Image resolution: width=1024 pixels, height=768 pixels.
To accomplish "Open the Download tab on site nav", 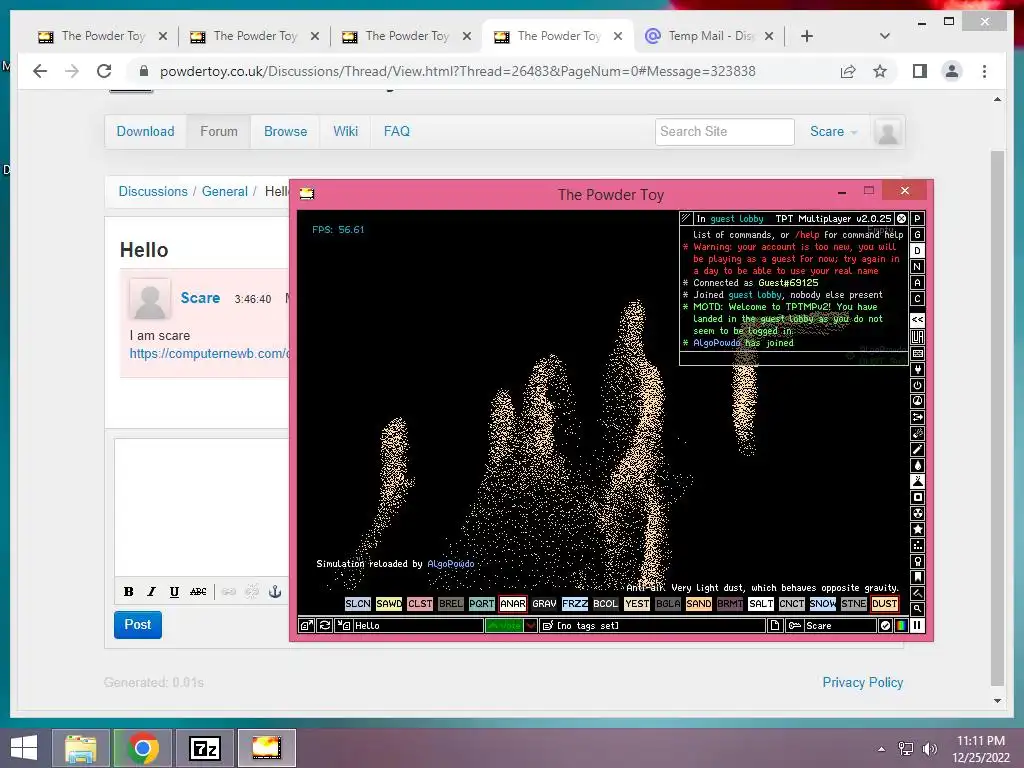I will tap(145, 131).
